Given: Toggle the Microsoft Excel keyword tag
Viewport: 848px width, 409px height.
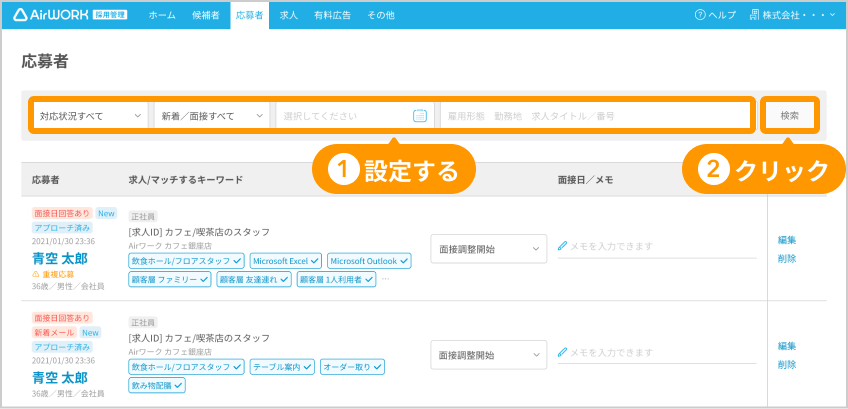Looking at the screenshot, I should [x=286, y=261].
